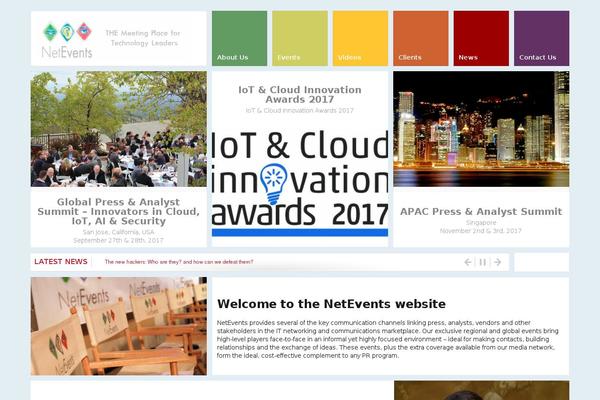Click the IoT & Cloud innovation awards banner
Viewport: 600px width, 400px height.
click(x=300, y=182)
